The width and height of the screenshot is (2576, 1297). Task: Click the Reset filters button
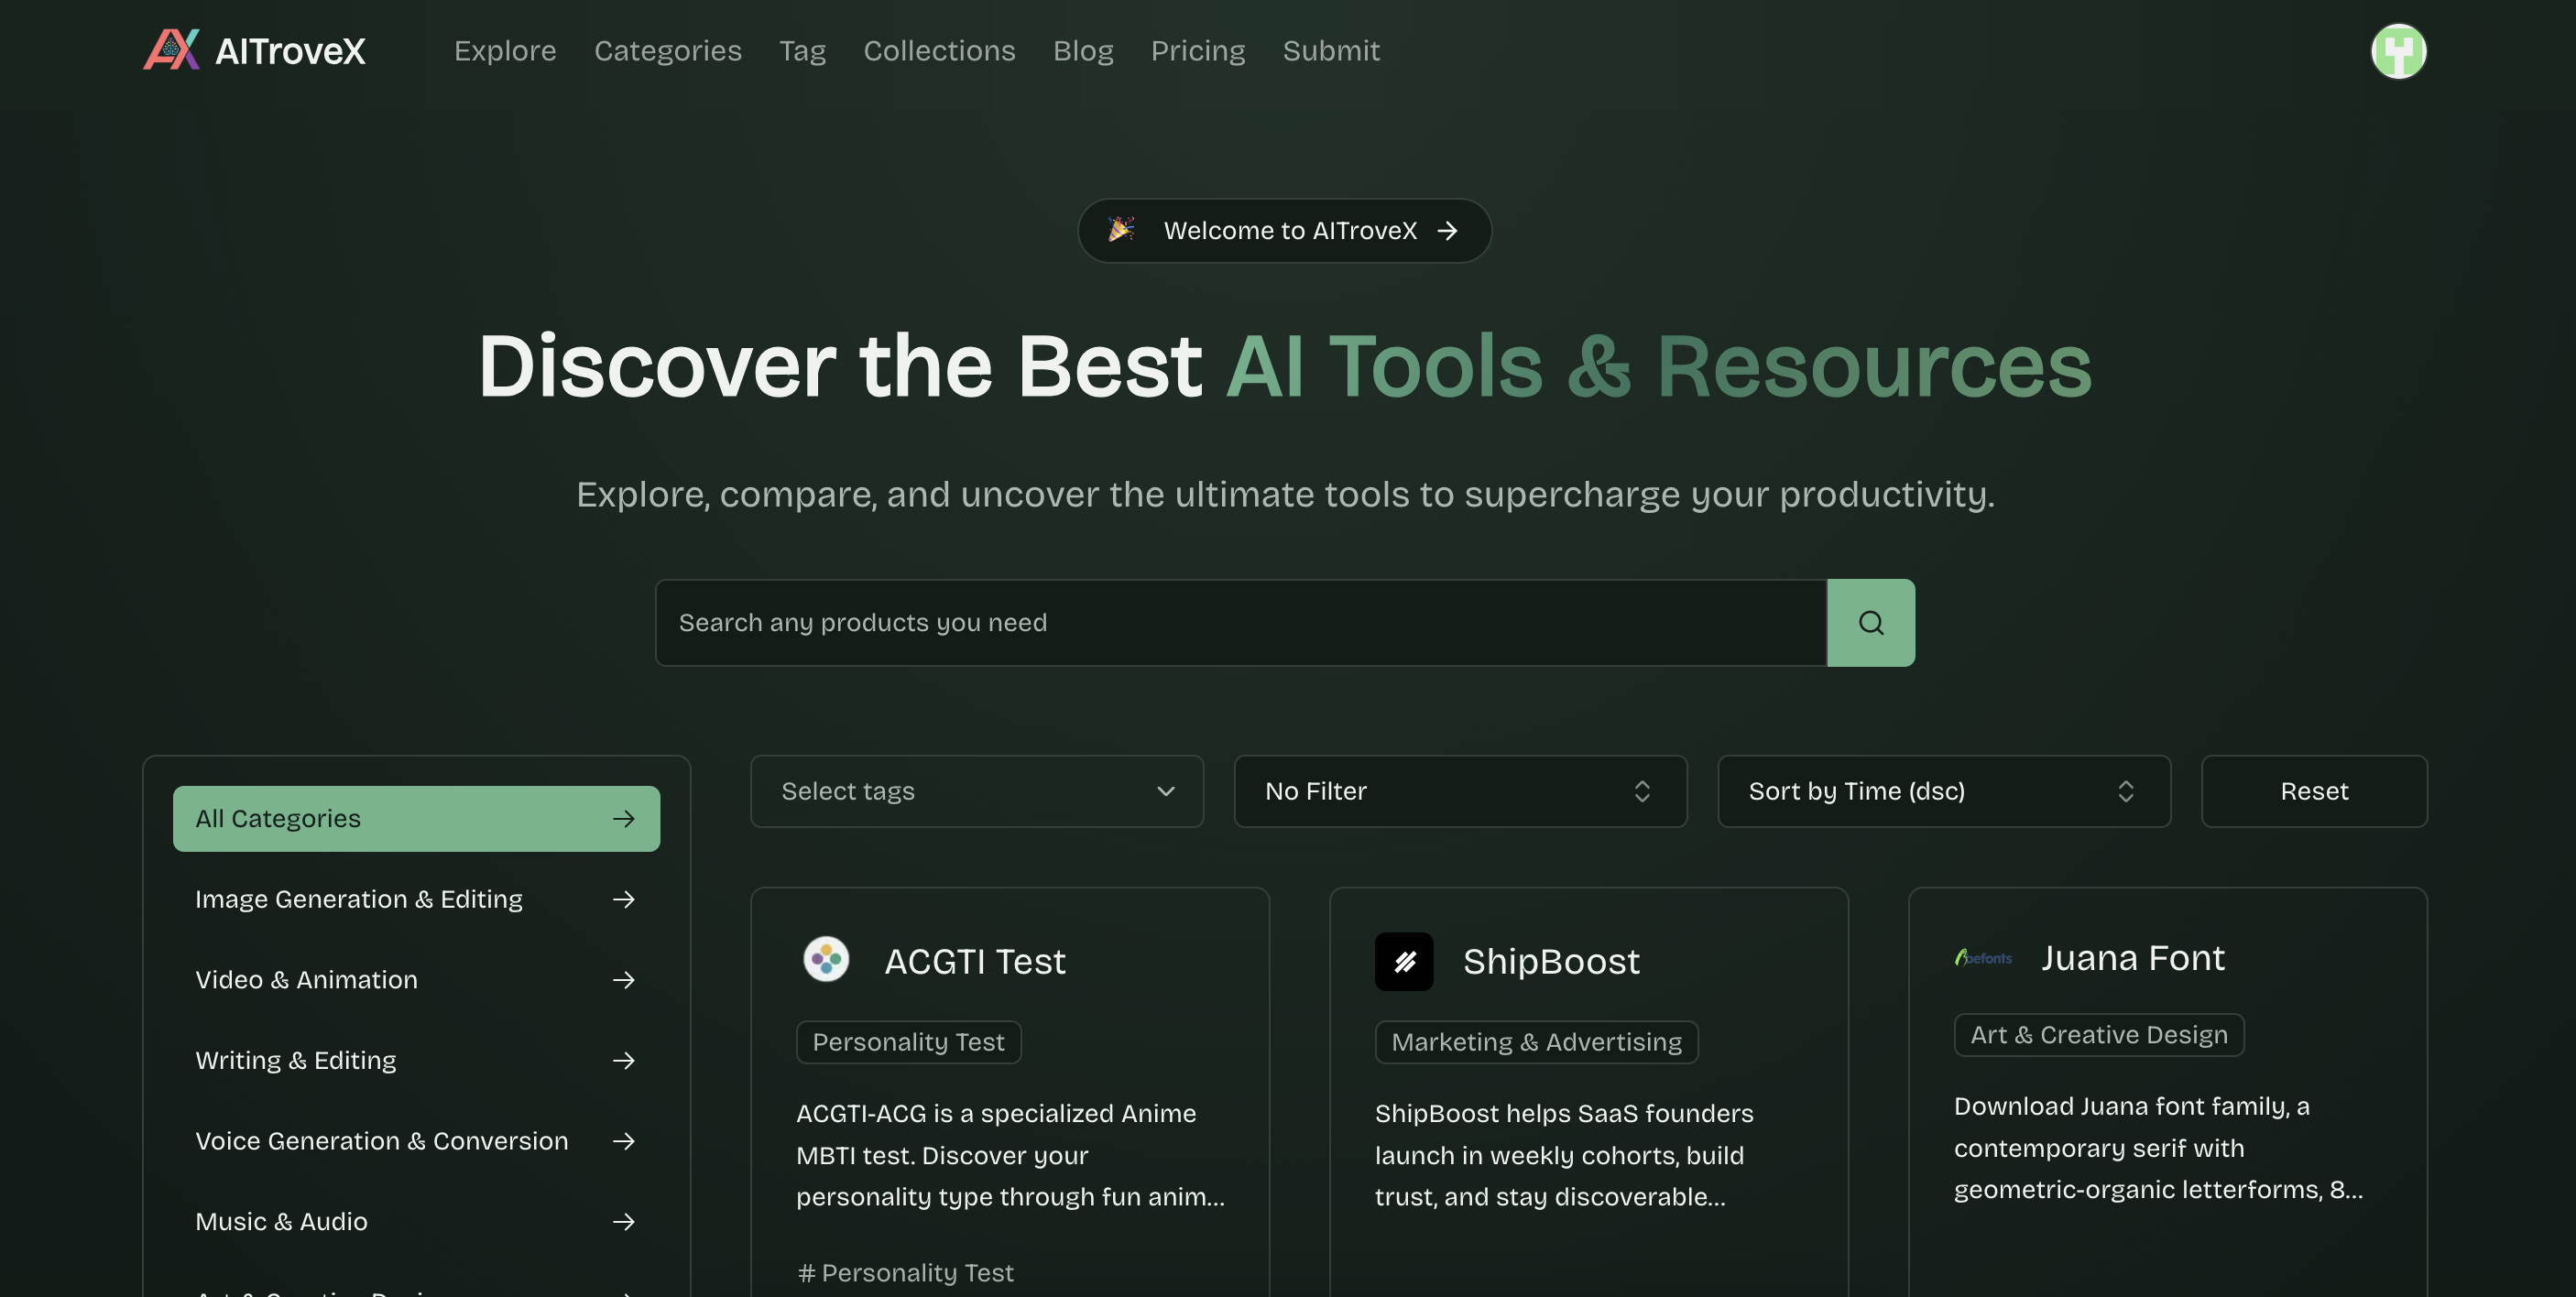(2314, 791)
